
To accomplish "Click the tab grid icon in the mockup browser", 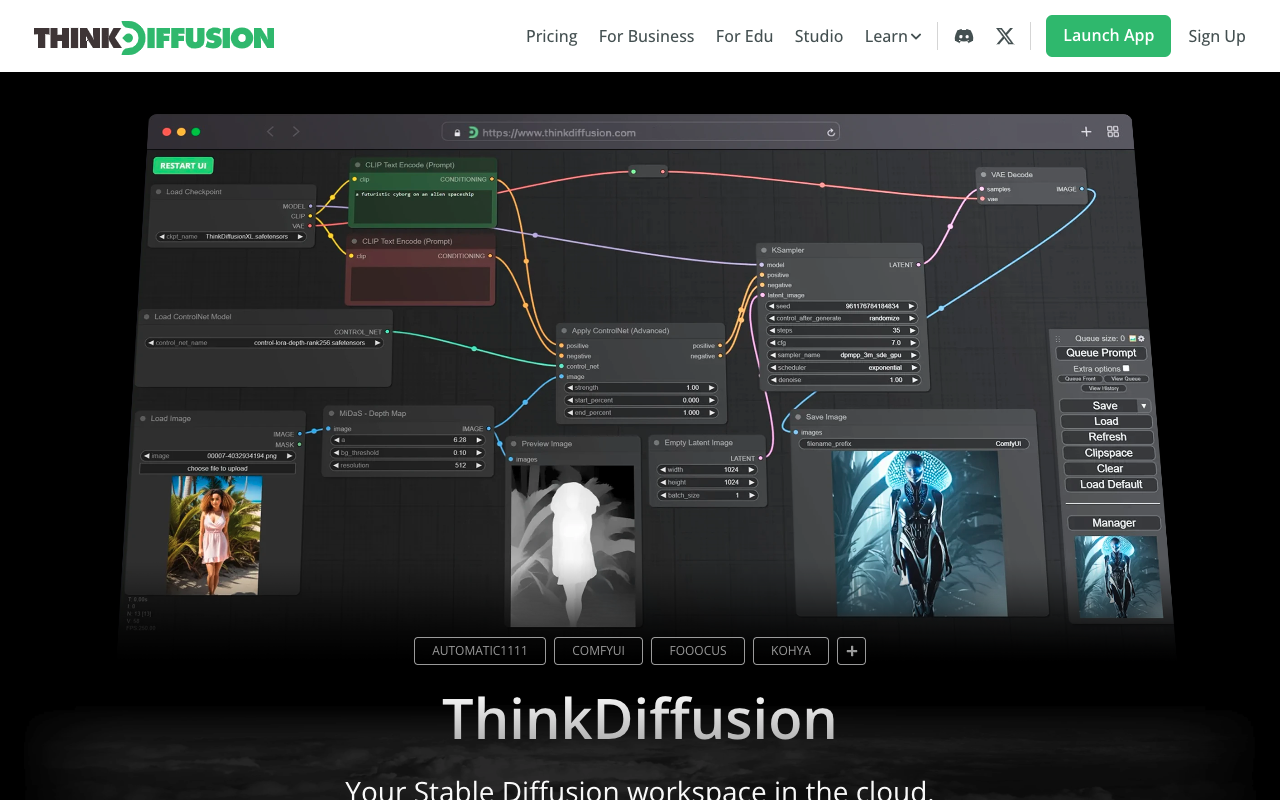I will click(x=1113, y=131).
